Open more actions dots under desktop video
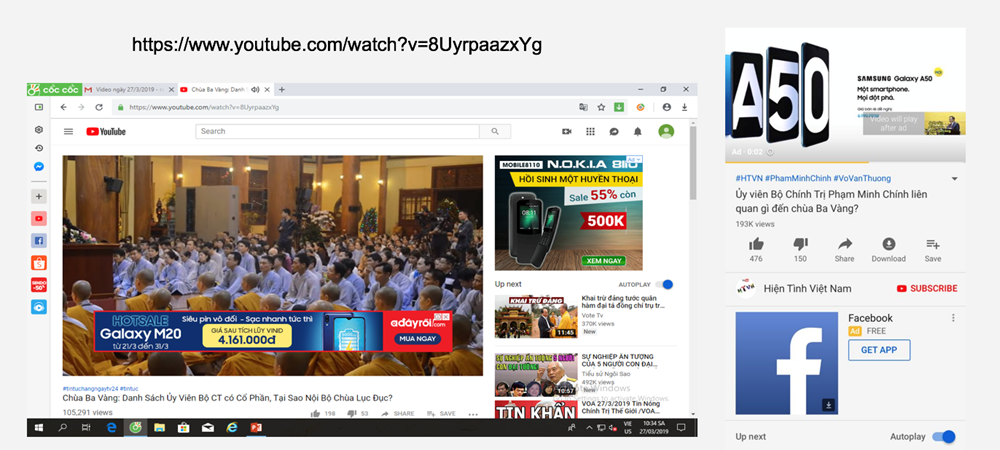 (473, 414)
